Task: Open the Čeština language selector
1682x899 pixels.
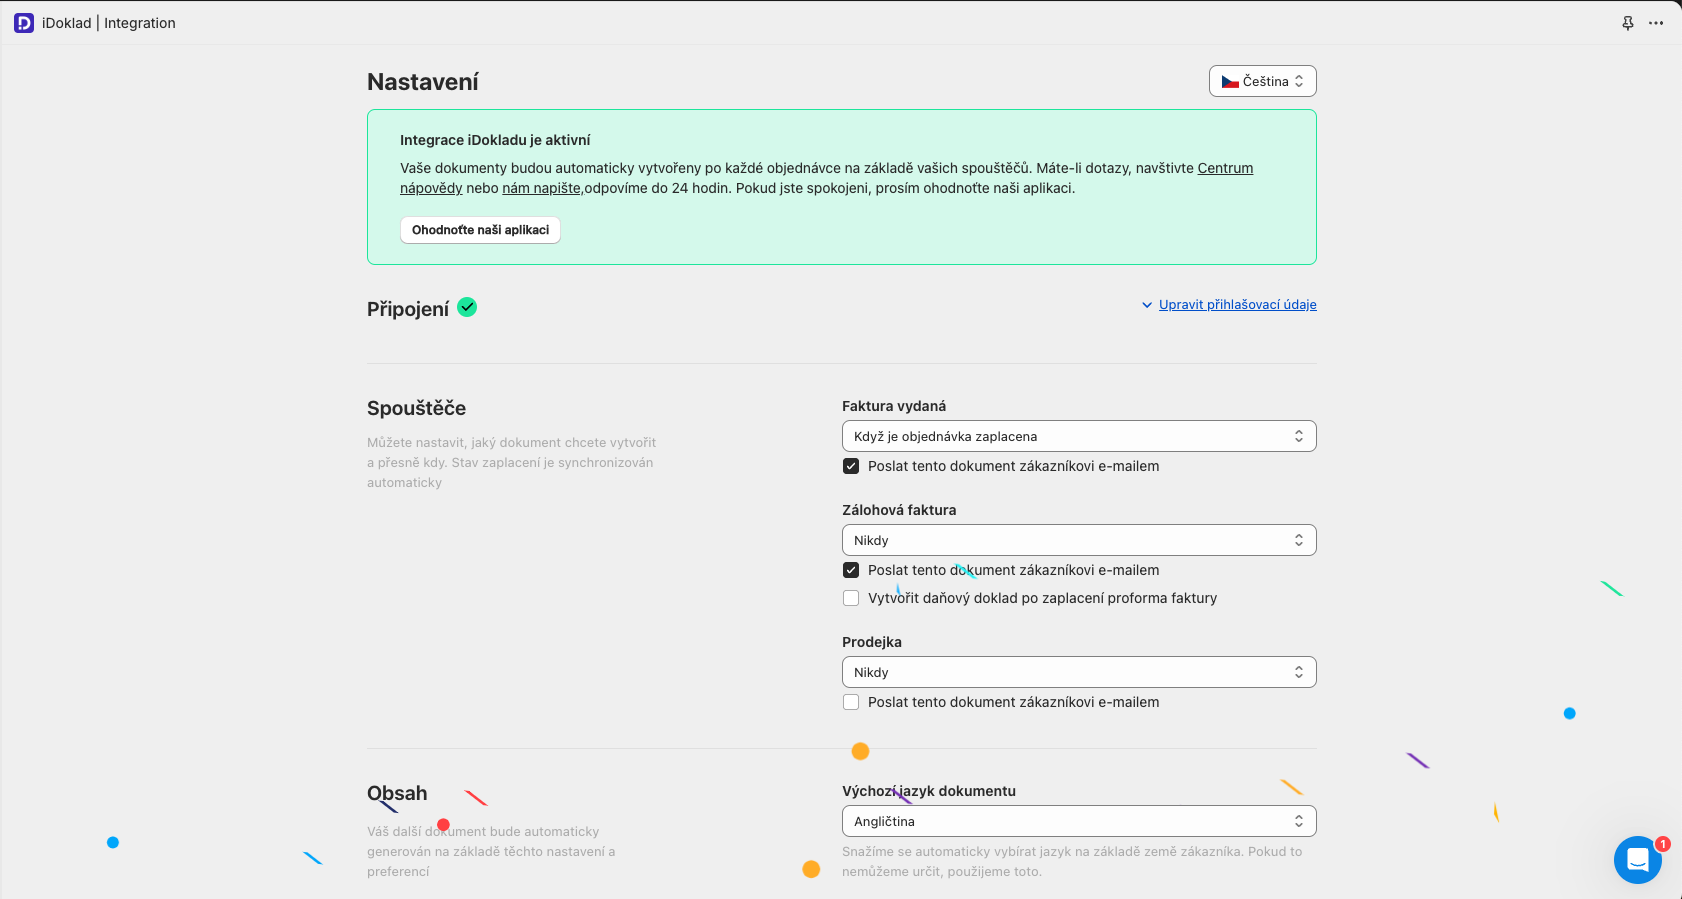Action: pos(1262,81)
